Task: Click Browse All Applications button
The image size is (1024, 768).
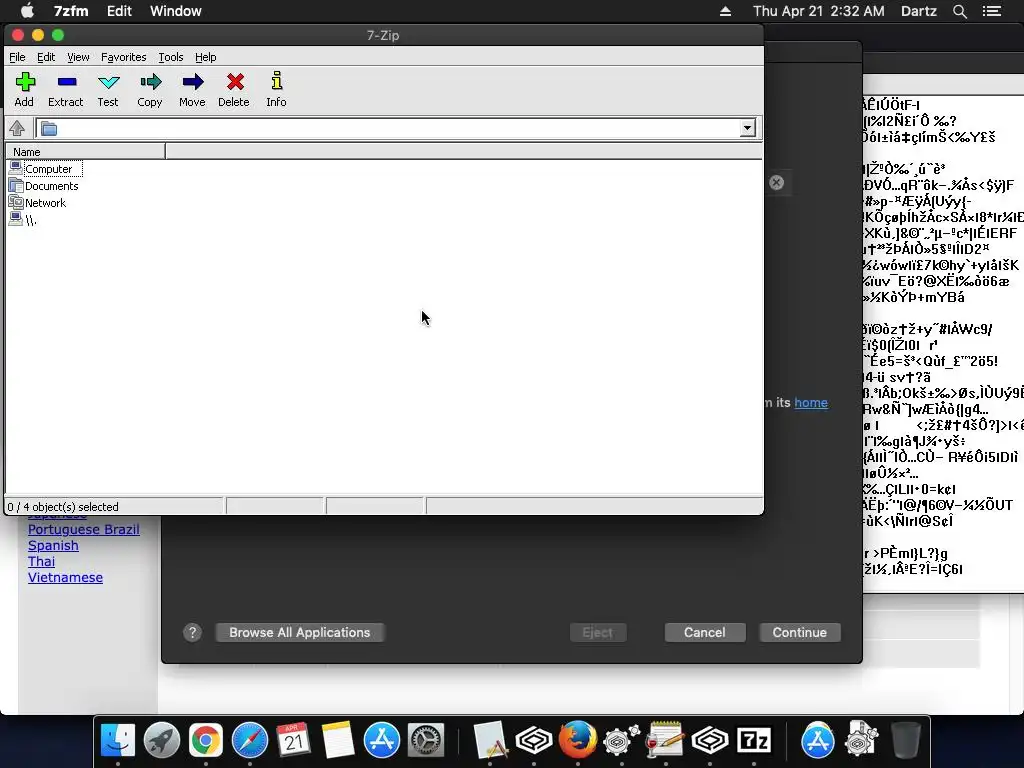Action: (300, 632)
